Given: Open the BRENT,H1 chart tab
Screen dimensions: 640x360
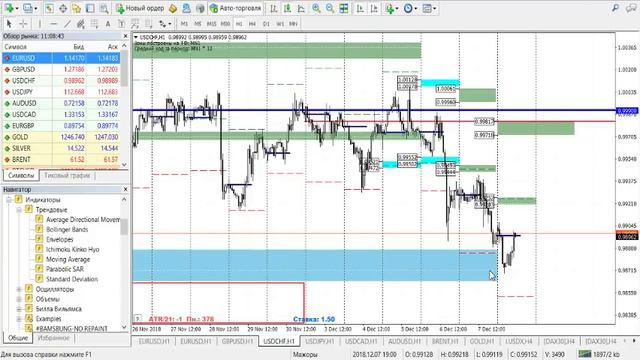Looking at the screenshot, I should pos(445,341).
